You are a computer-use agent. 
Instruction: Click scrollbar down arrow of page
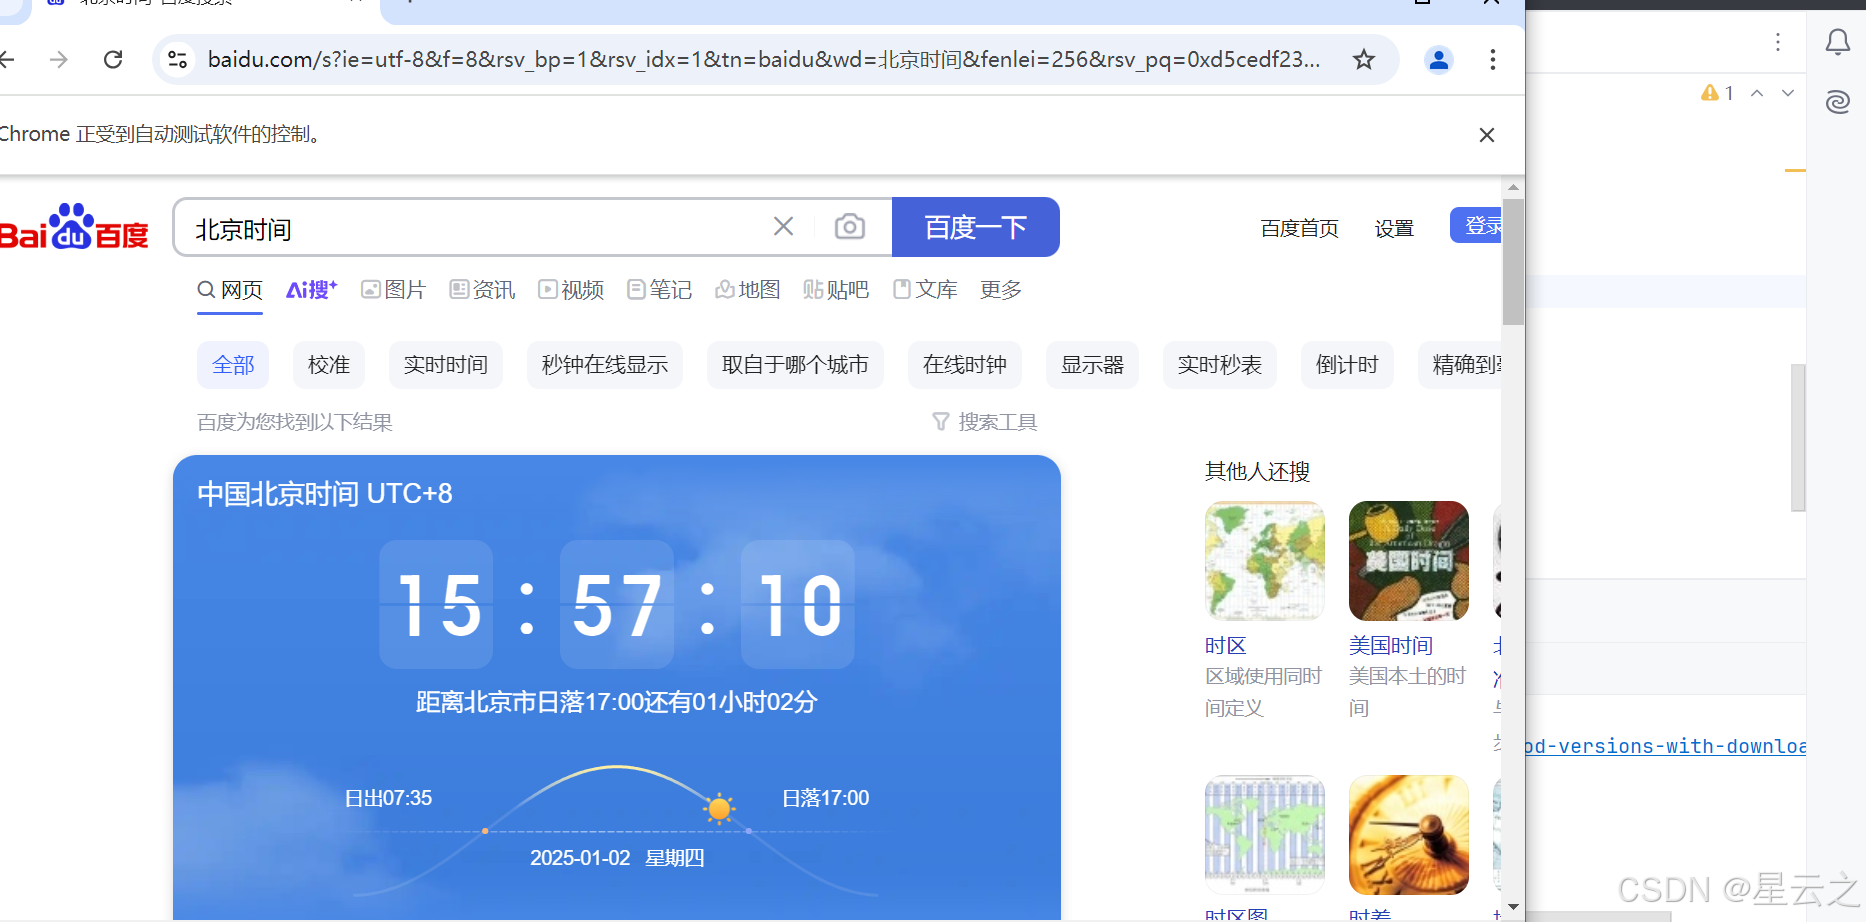pos(1513,906)
